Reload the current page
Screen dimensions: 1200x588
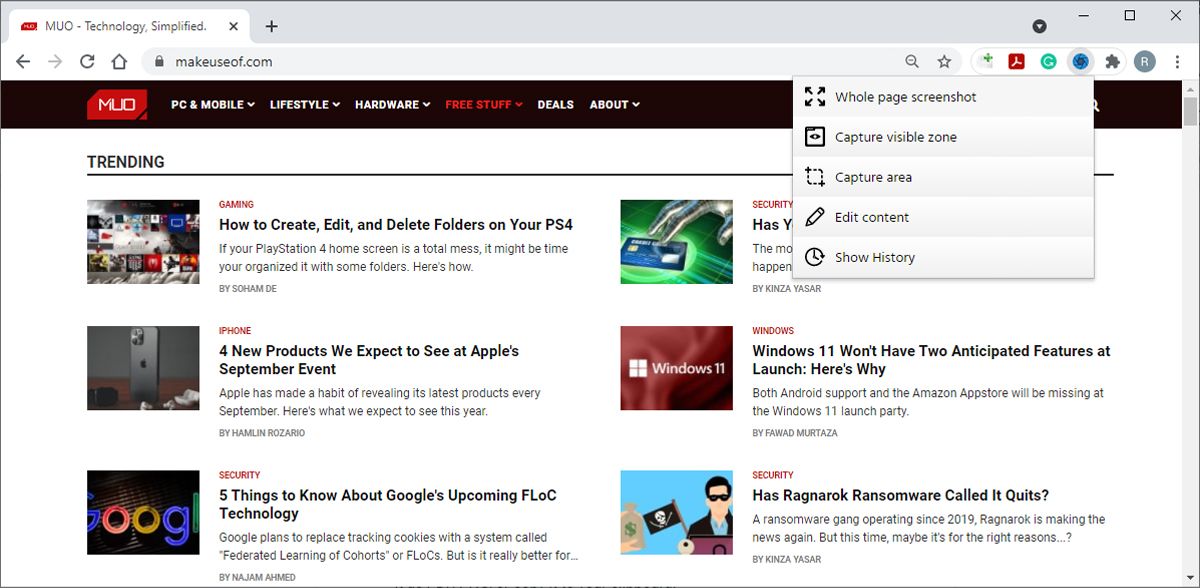[87, 62]
